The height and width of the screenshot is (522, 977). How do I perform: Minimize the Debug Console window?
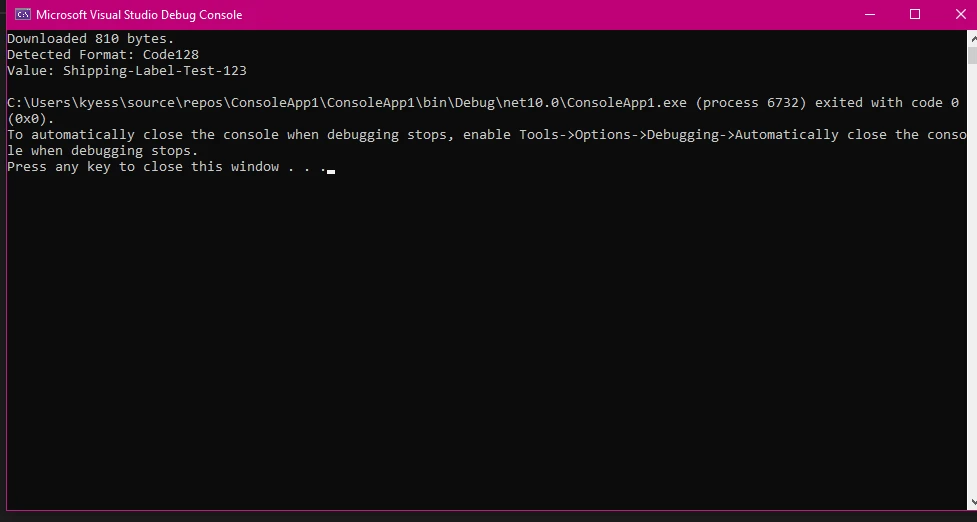(x=869, y=15)
